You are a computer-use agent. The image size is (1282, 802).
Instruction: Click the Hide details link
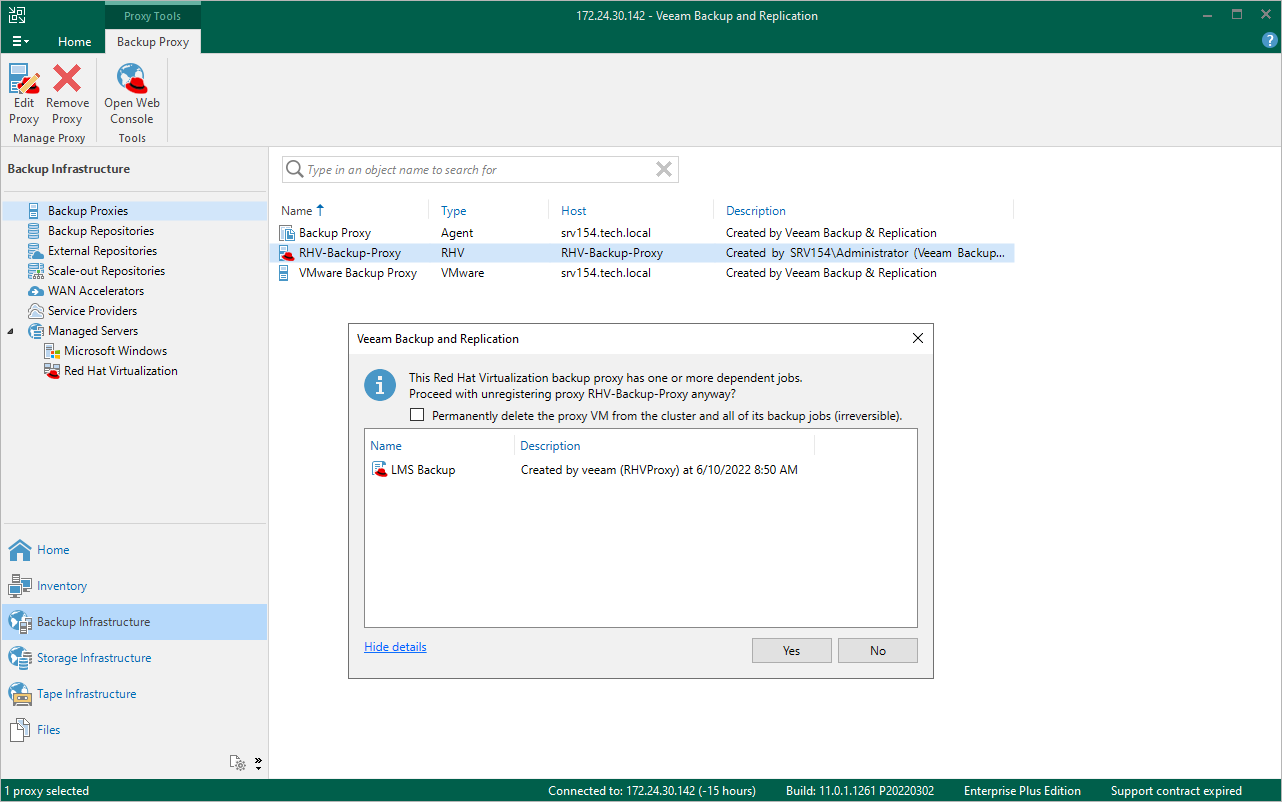pos(395,647)
